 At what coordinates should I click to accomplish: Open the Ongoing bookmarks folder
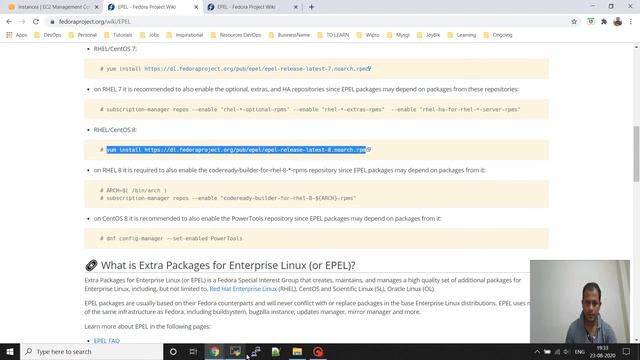(x=498, y=35)
